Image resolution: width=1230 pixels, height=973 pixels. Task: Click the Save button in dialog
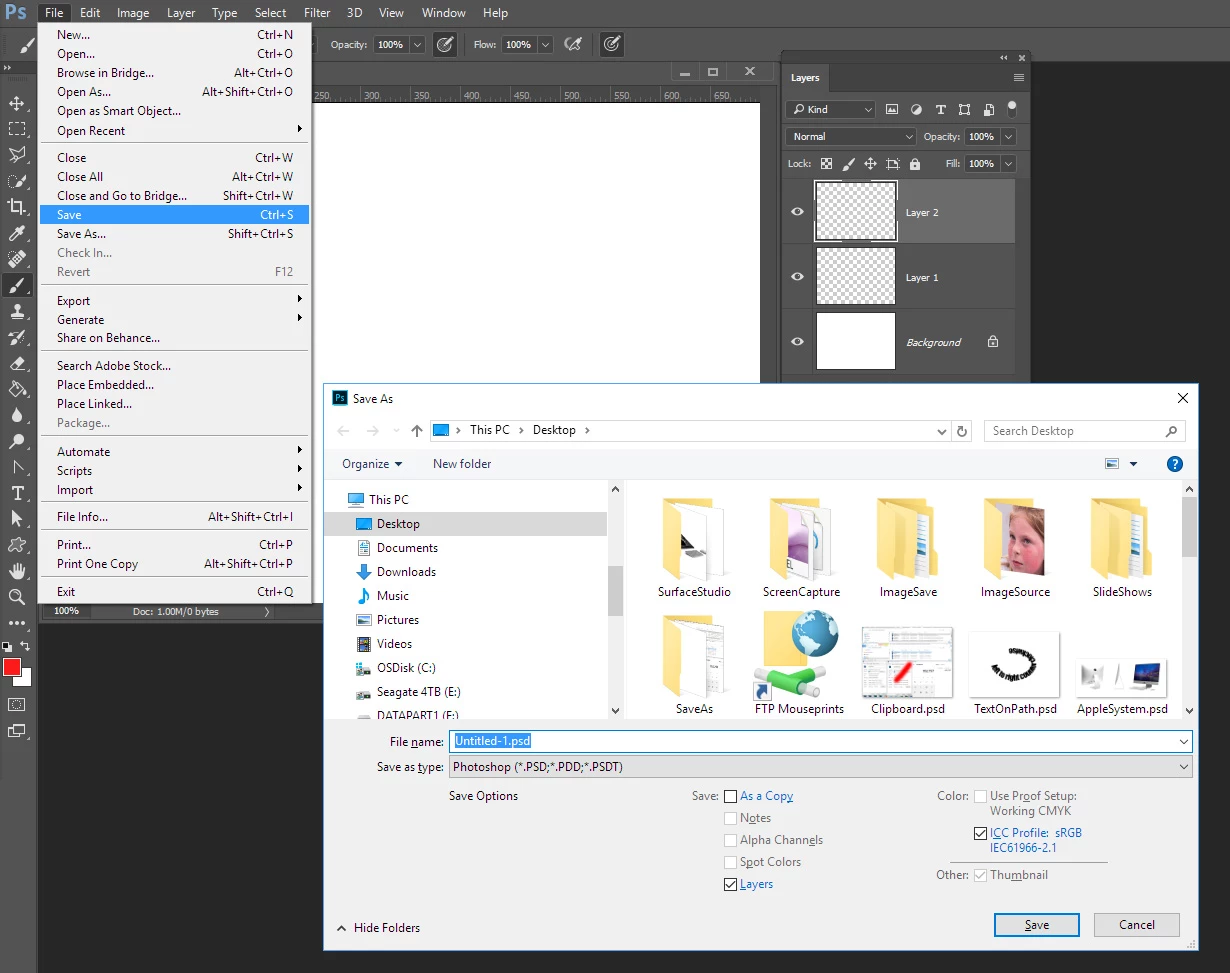(x=1037, y=925)
